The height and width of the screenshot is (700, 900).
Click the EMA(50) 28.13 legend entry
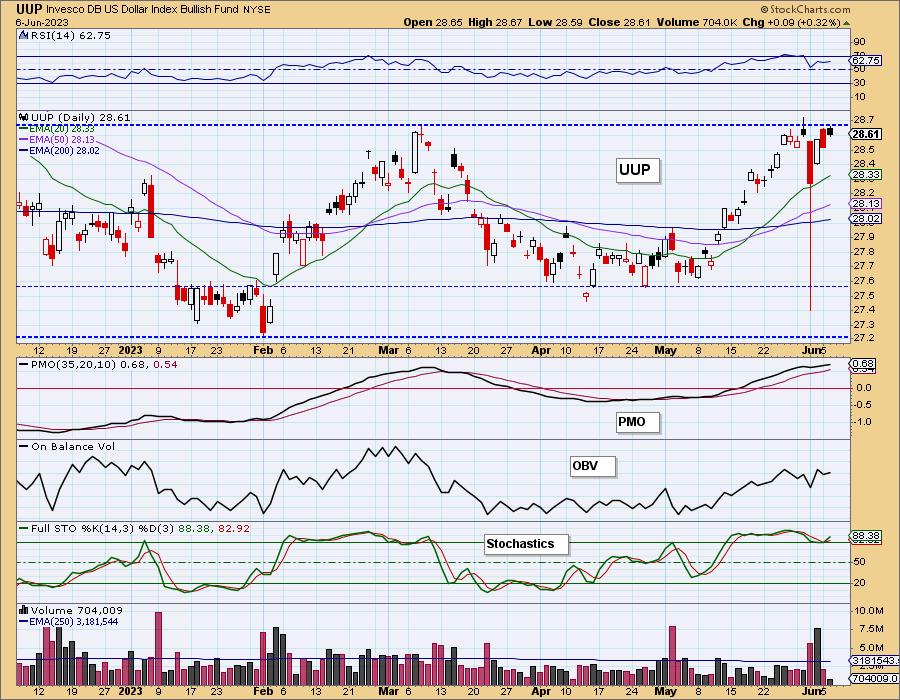(x=57, y=139)
